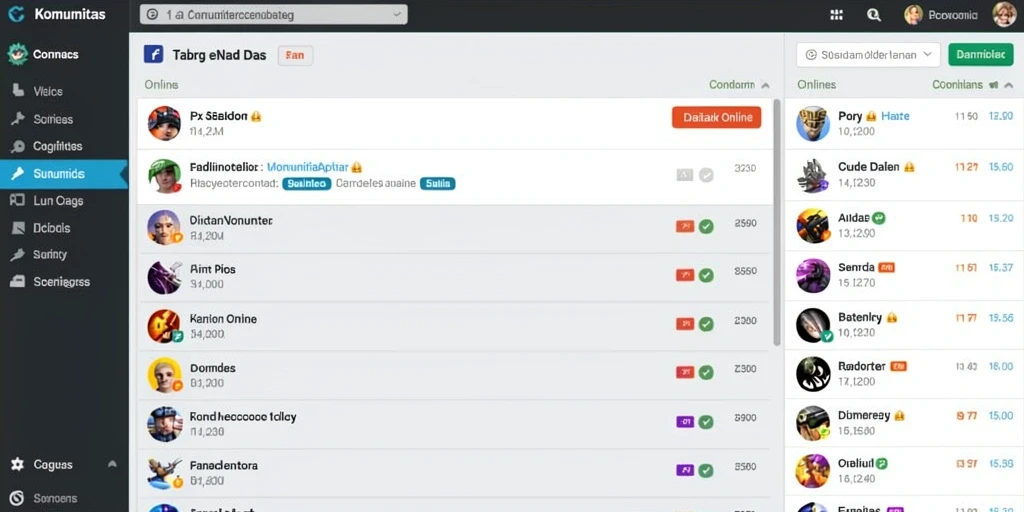1024x512 pixels.
Task: Open the Lun Oags sidebar icon
Action: pos(18,200)
